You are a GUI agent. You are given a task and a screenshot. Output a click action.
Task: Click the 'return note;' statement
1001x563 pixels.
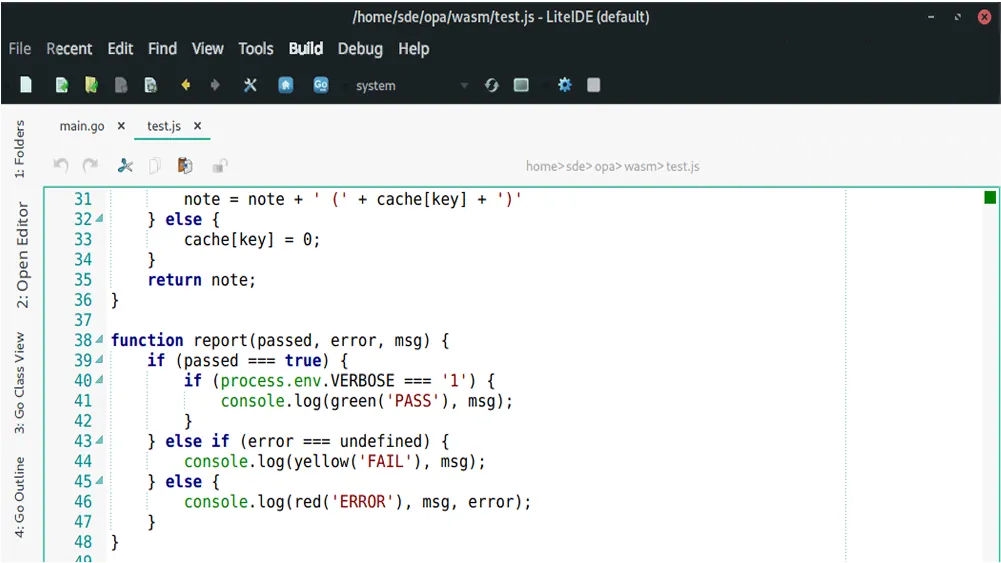coord(202,280)
